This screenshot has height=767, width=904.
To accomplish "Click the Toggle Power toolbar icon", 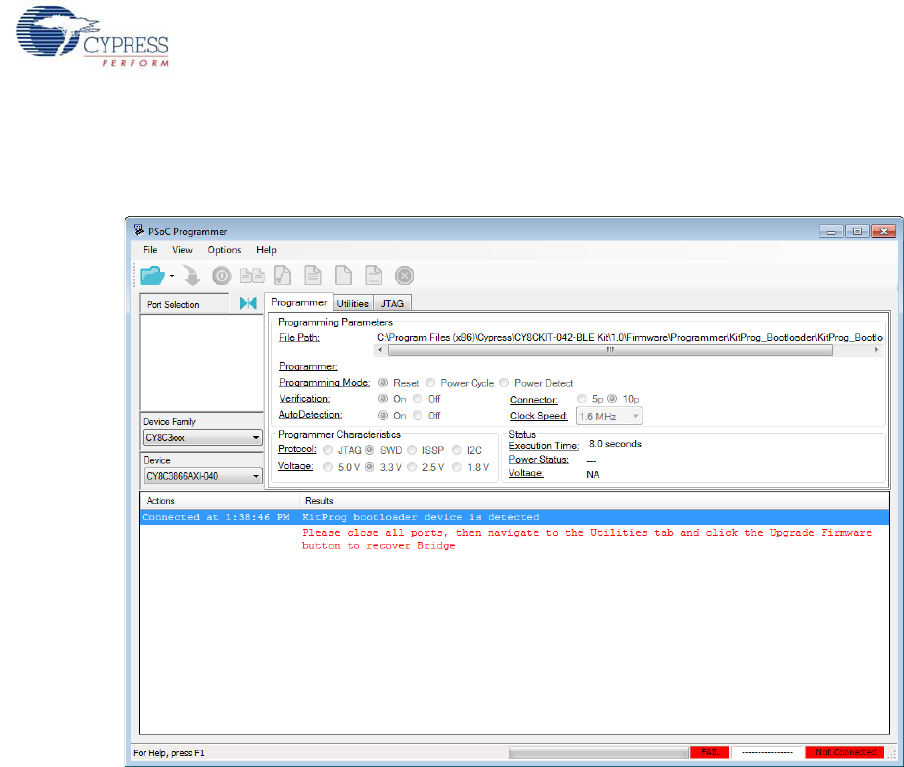I will (x=221, y=276).
